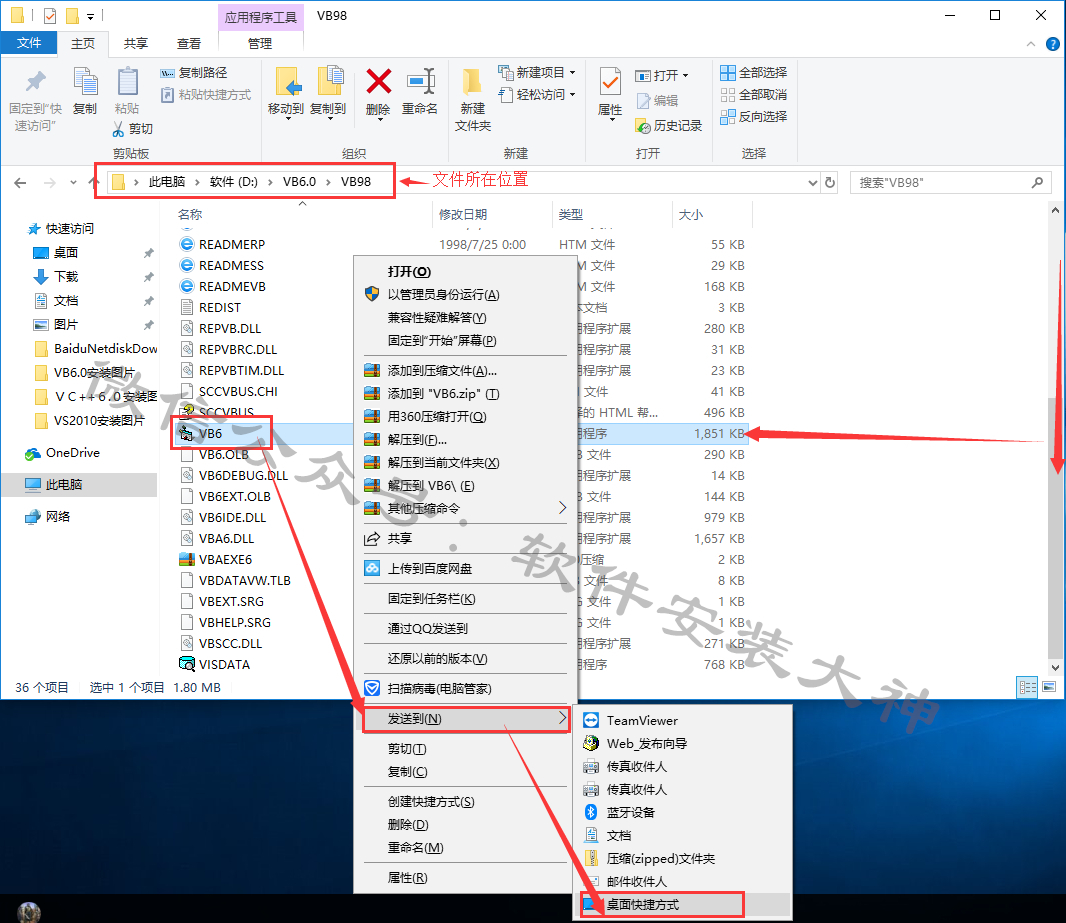Viewport: 1066px width, 923px height.
Task: Select the REPVB.DLL file
Action: (x=230, y=328)
